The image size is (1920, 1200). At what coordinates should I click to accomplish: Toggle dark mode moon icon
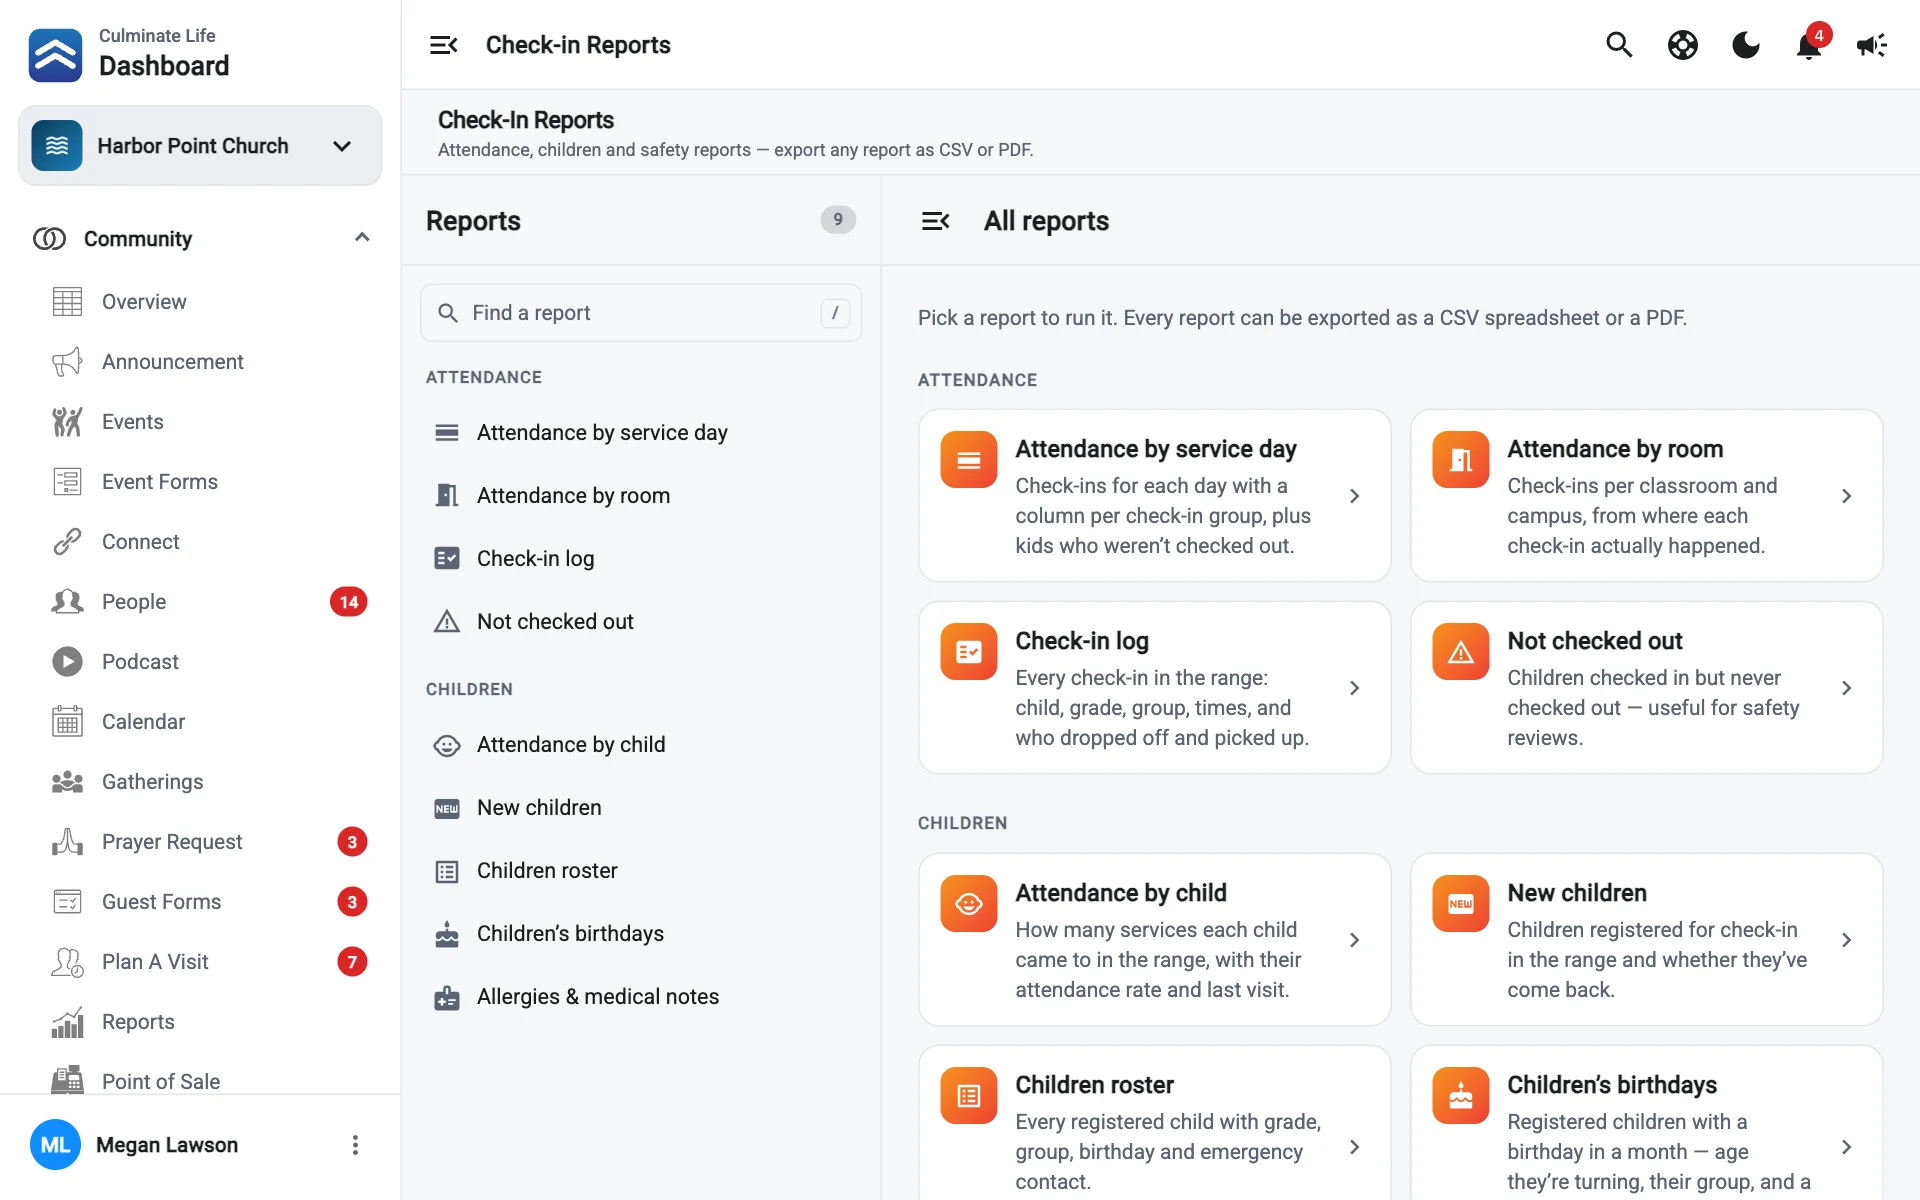1746,45
